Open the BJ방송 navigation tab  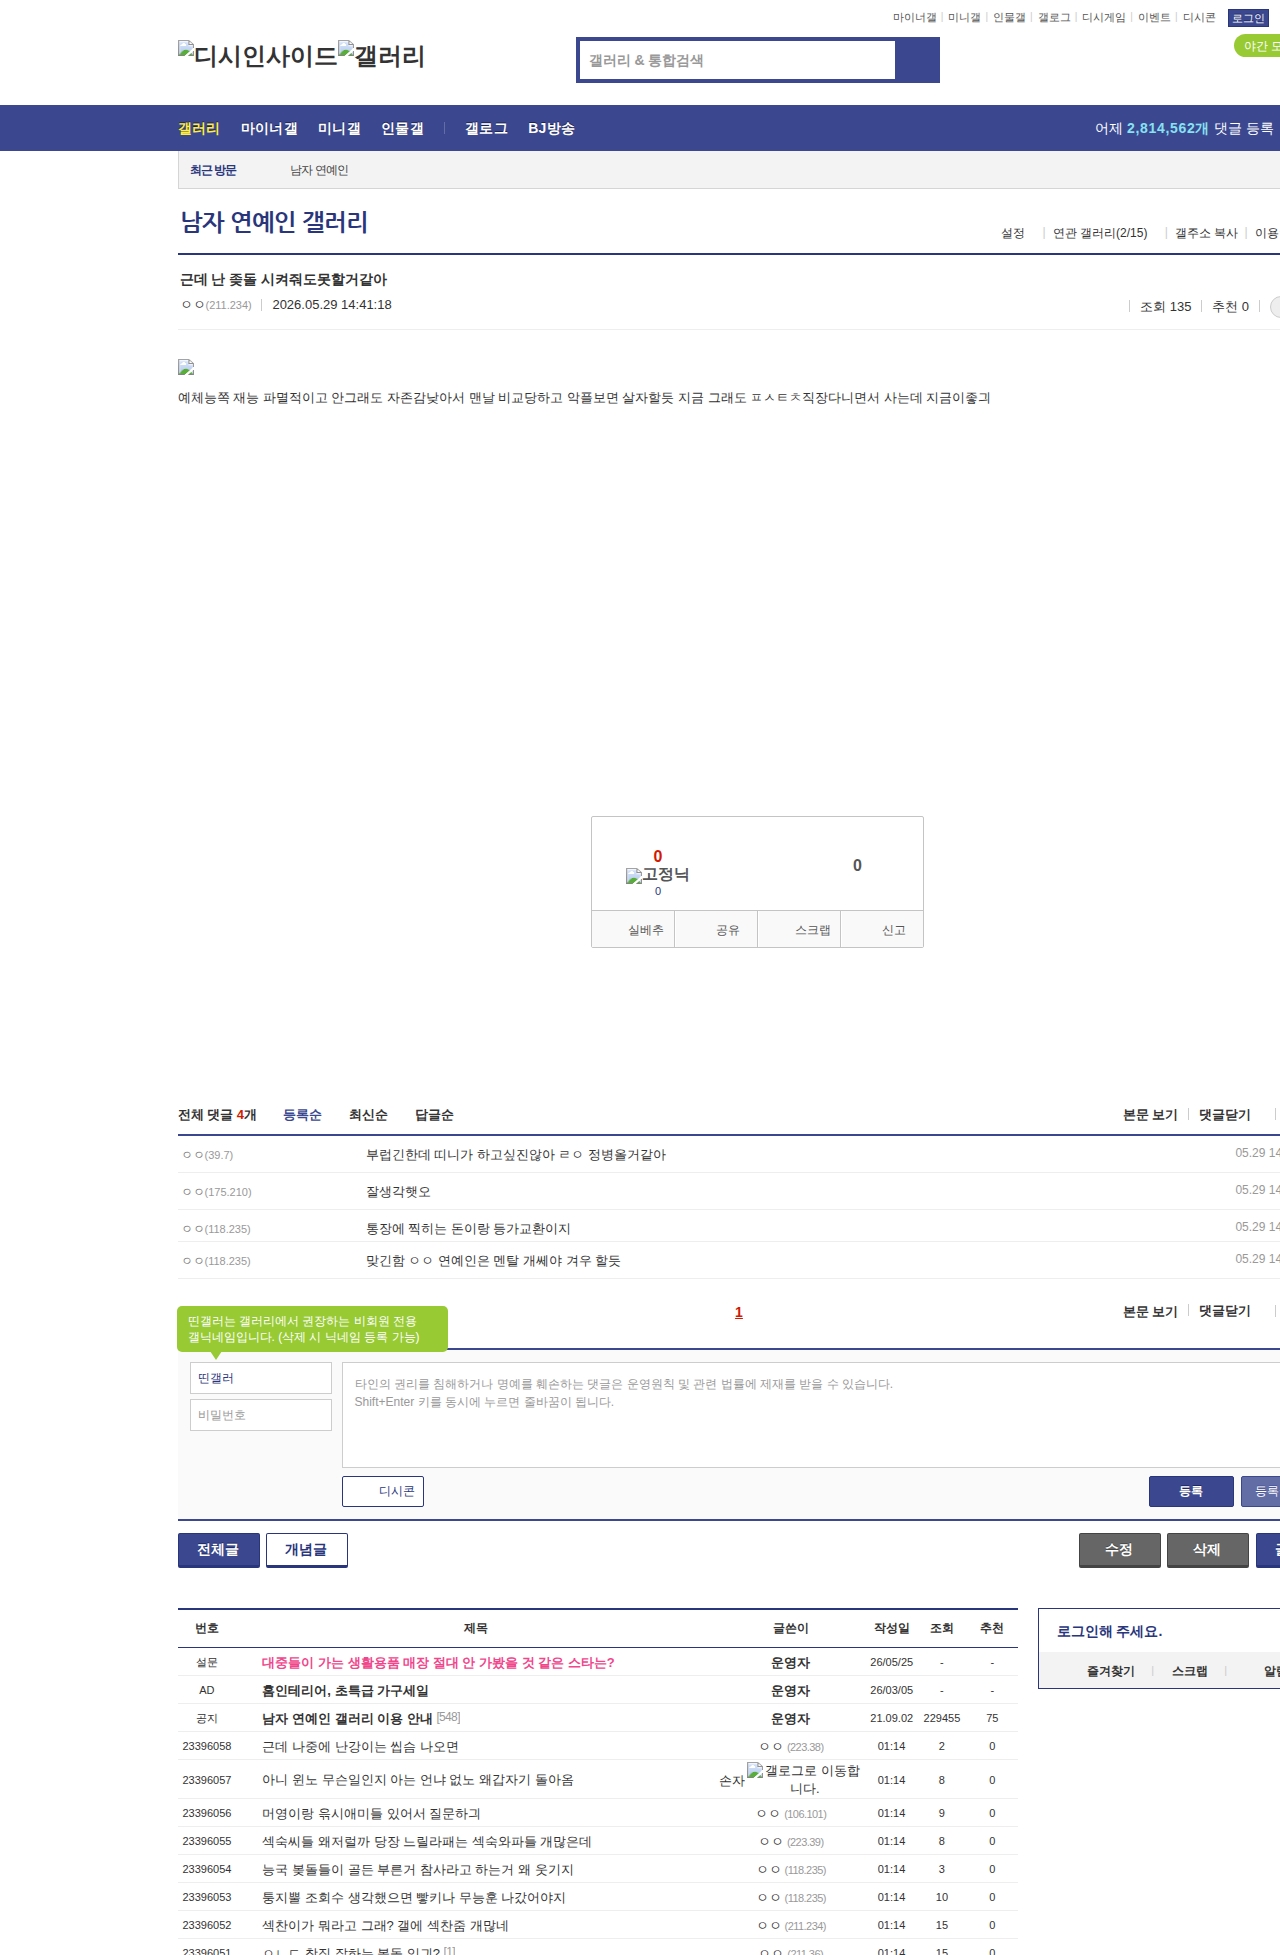551,128
